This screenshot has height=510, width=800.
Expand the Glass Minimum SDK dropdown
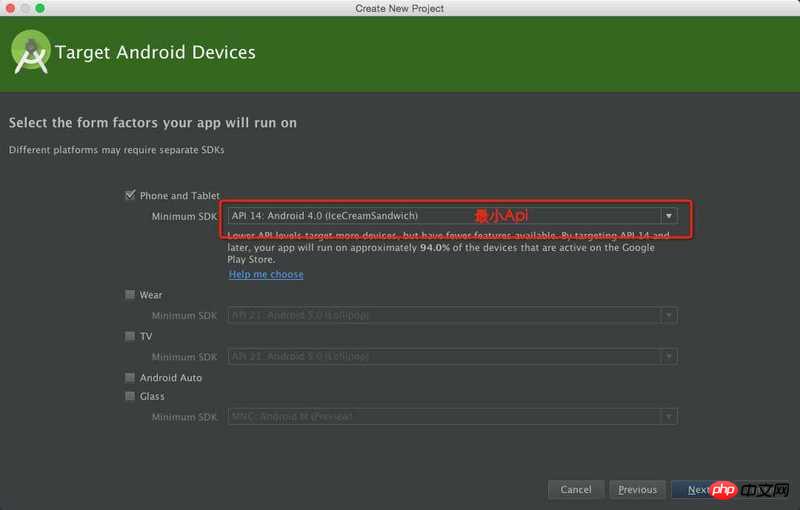668,417
